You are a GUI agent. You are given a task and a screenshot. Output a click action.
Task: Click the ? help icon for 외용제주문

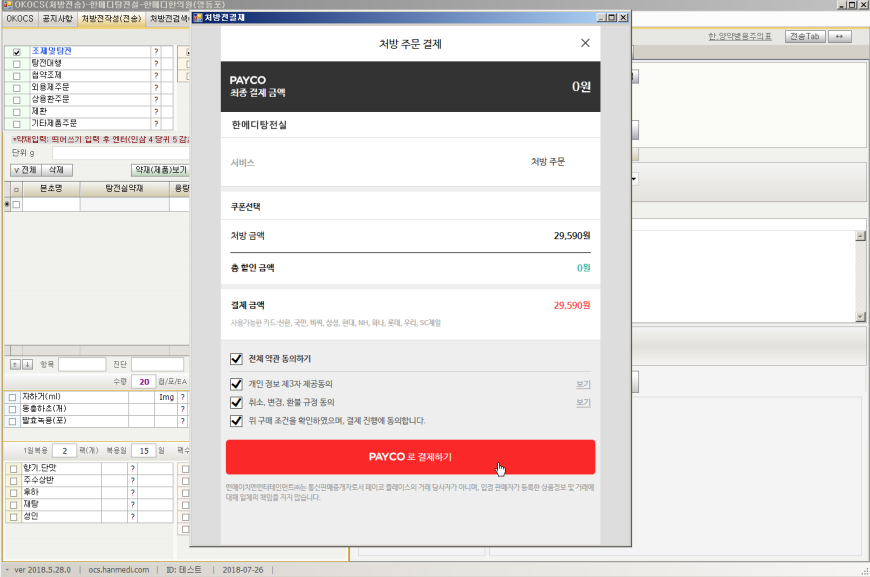(156, 88)
